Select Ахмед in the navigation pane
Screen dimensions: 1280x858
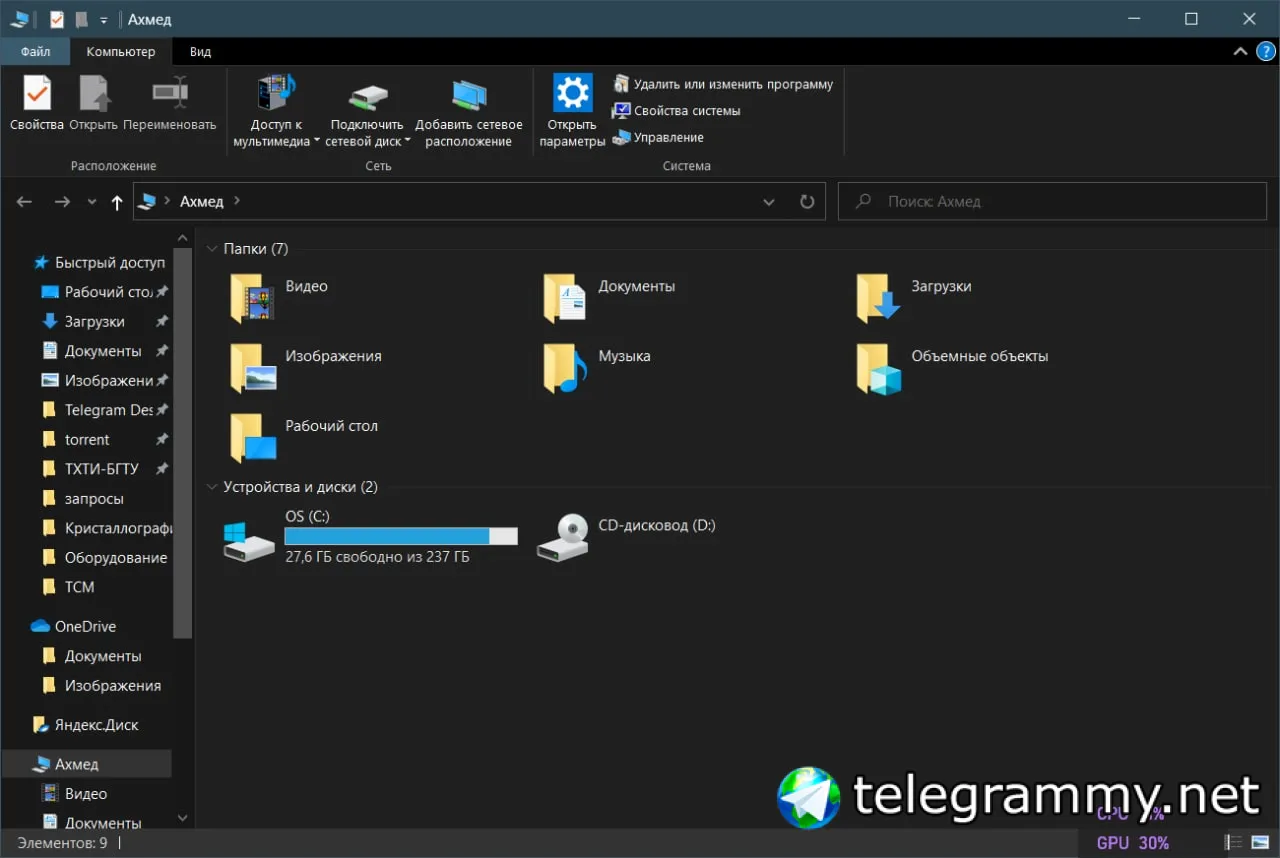point(87,764)
